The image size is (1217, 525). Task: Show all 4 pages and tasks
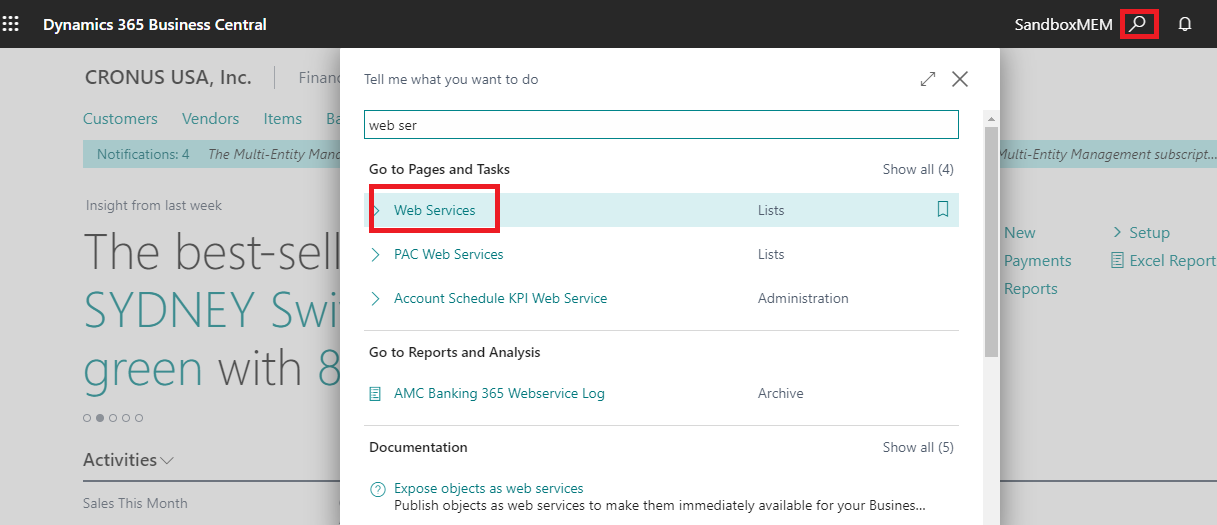click(918, 169)
